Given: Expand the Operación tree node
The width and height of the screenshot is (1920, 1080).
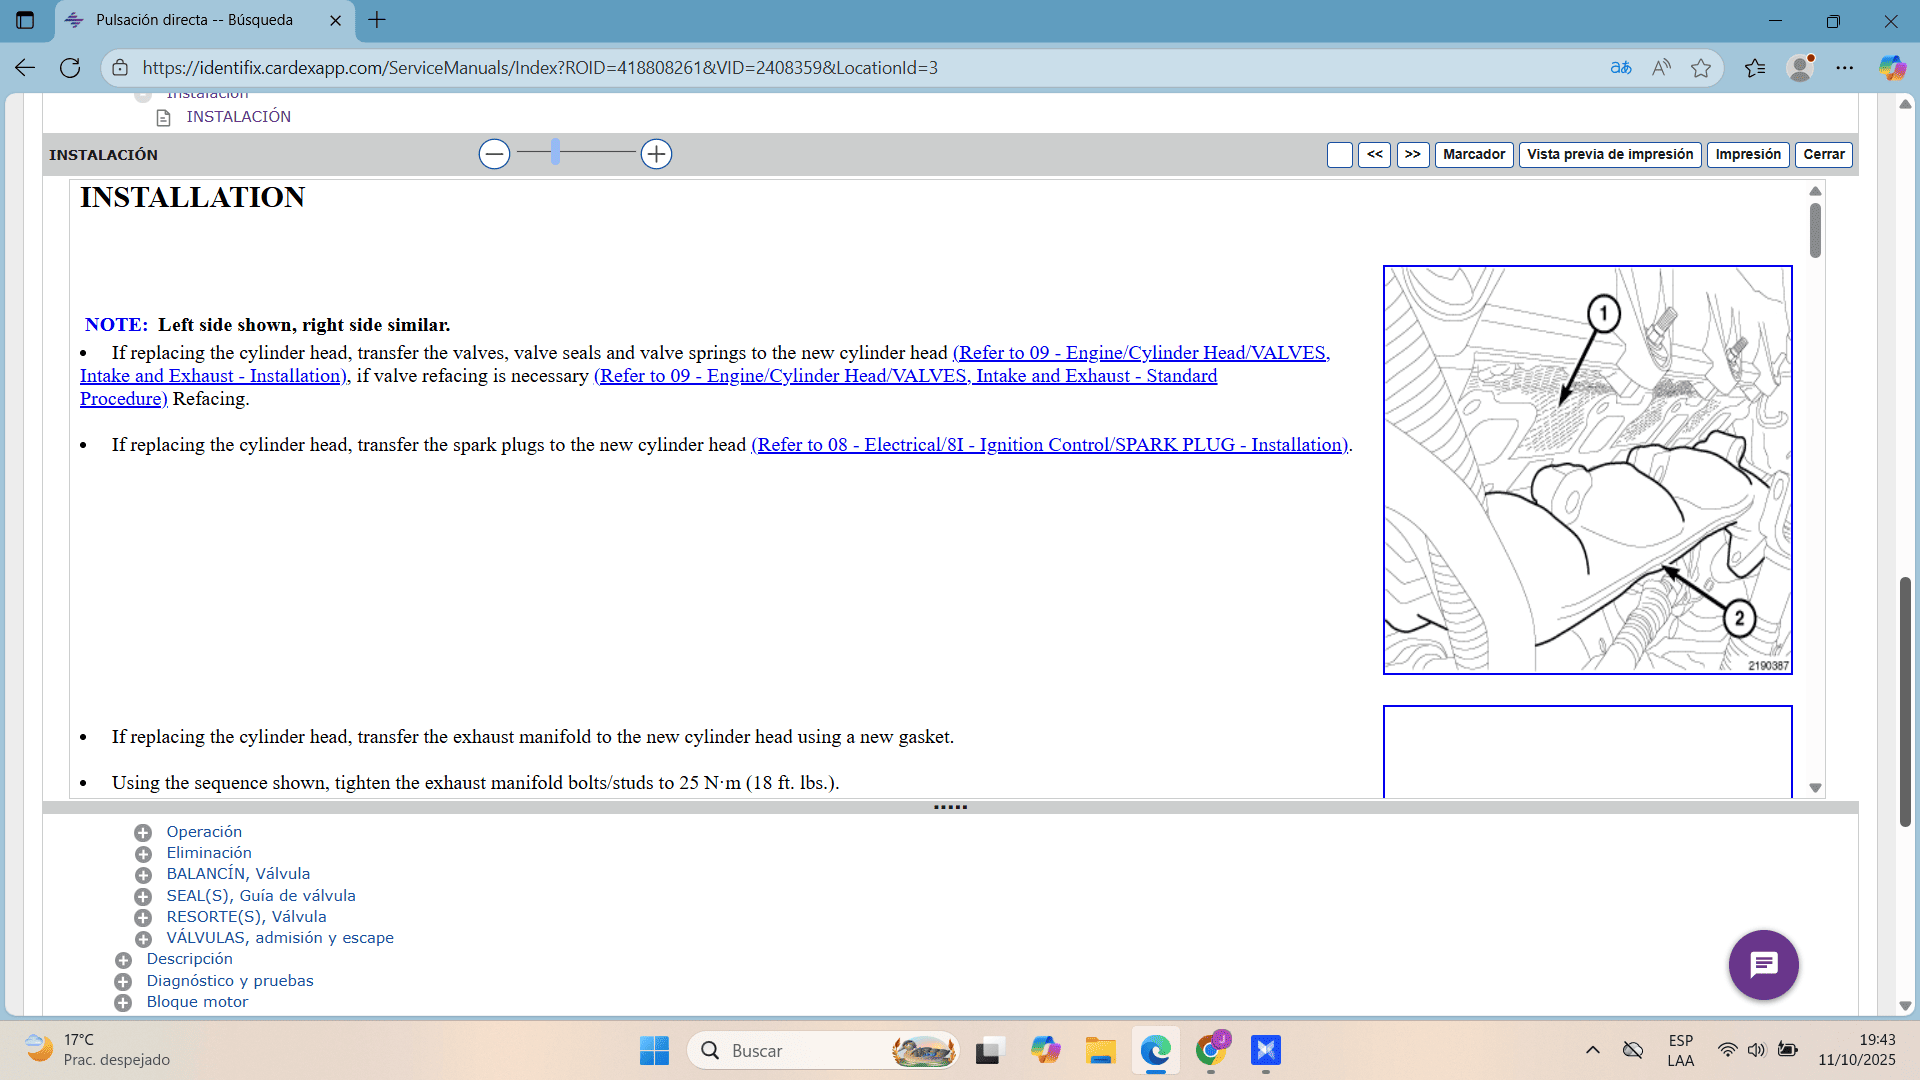Looking at the screenshot, I should point(143,832).
